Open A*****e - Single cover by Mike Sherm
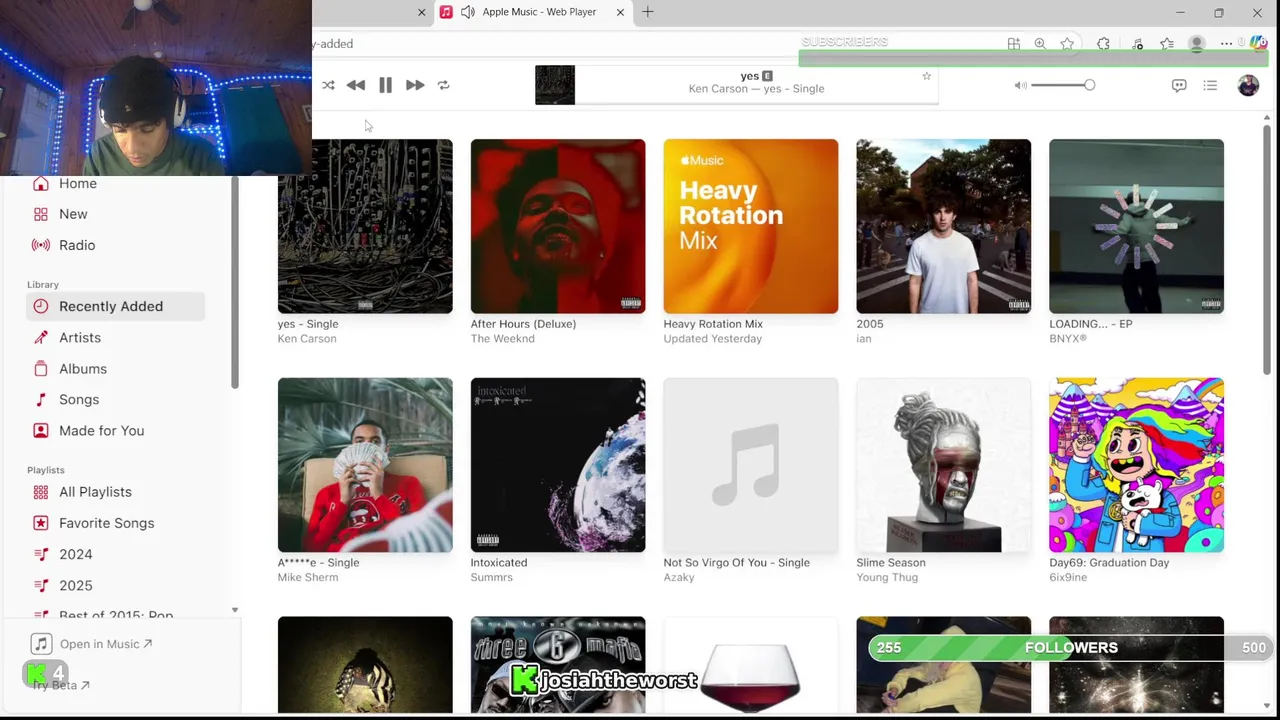This screenshot has width=1280, height=720. [x=365, y=465]
